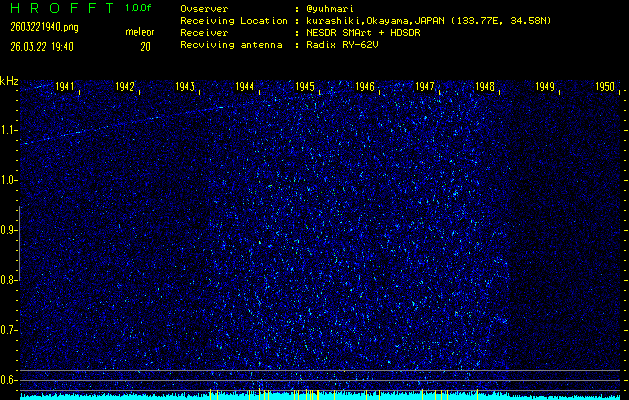Click the 26.03.22 19:40 timestamp

click(43, 46)
